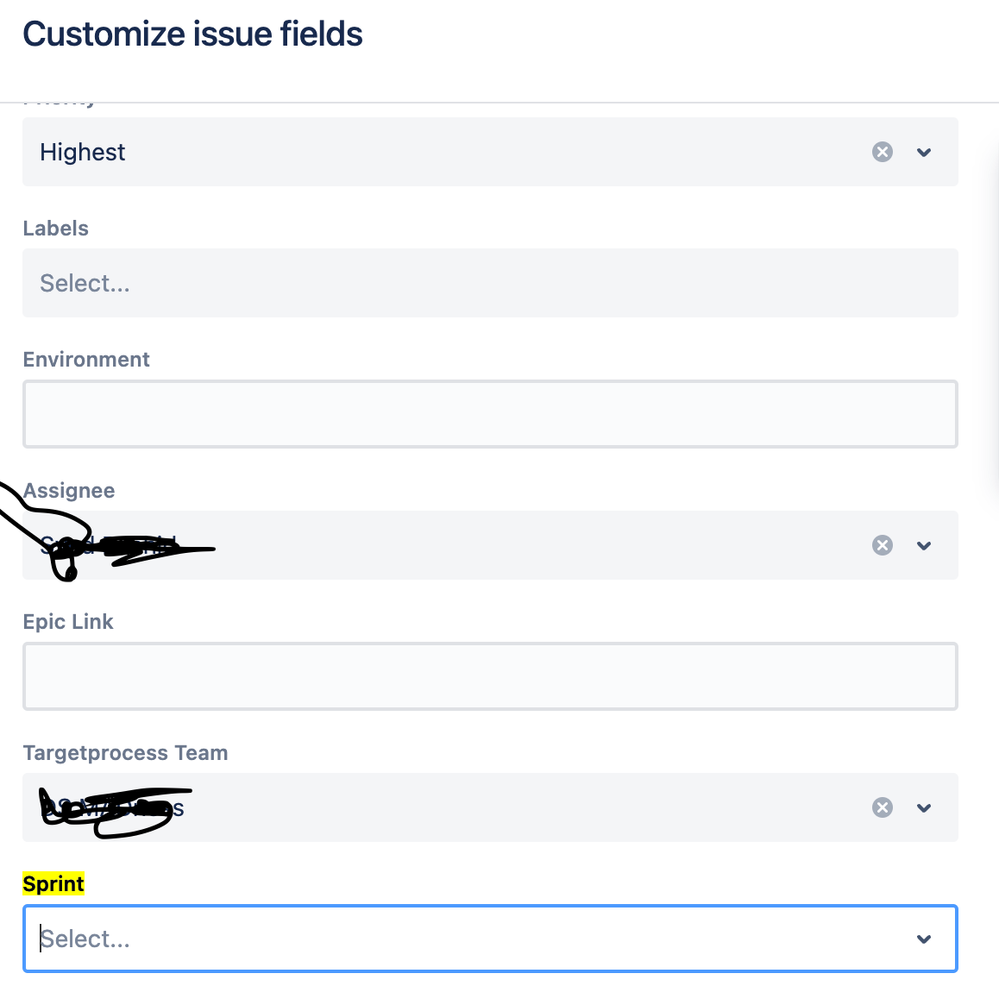Click the Epic Link label
The image size is (999, 992).
[x=68, y=622]
